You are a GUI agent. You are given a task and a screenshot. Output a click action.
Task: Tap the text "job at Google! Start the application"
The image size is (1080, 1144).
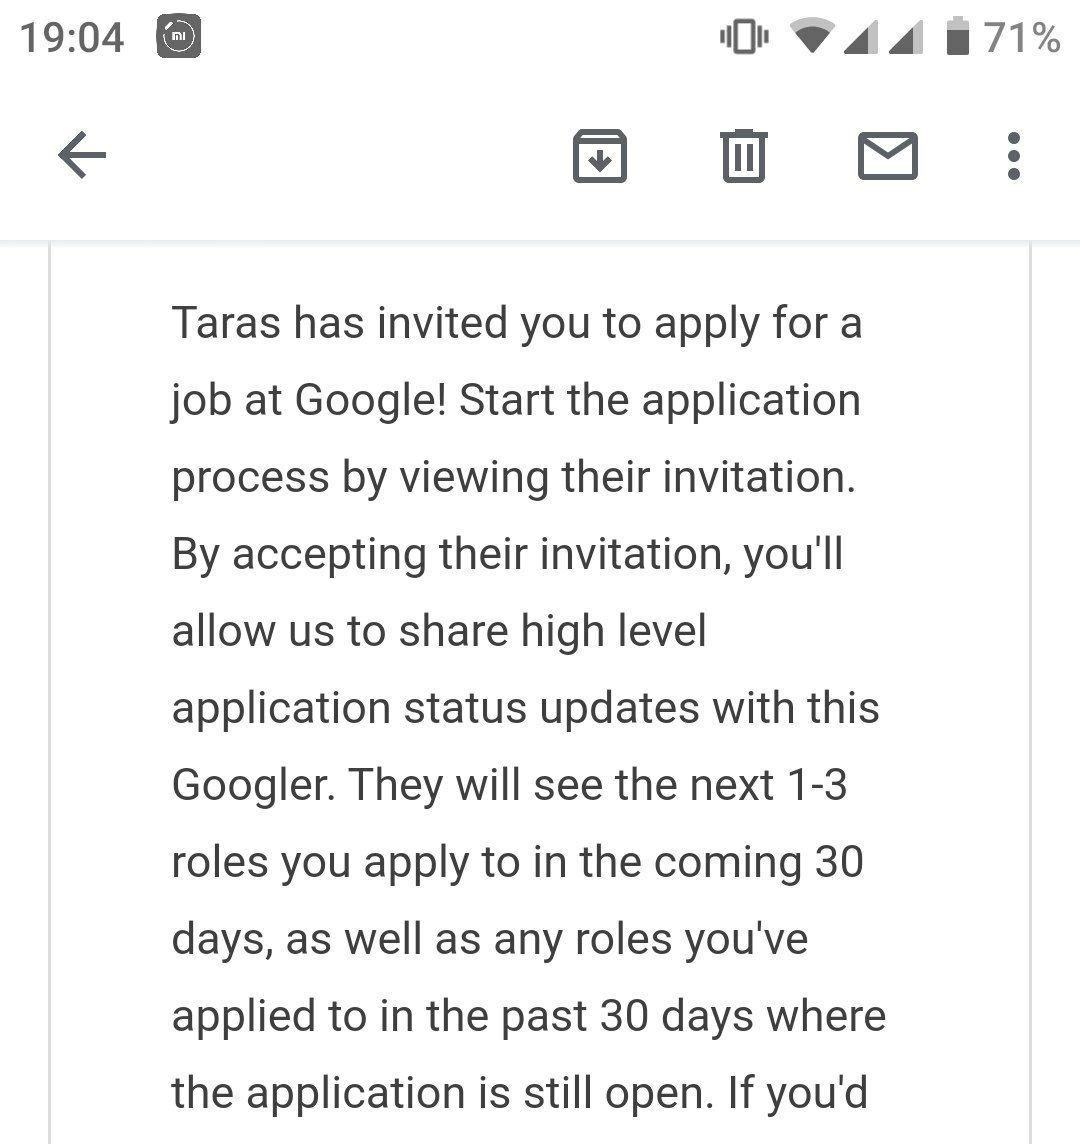click(x=516, y=400)
